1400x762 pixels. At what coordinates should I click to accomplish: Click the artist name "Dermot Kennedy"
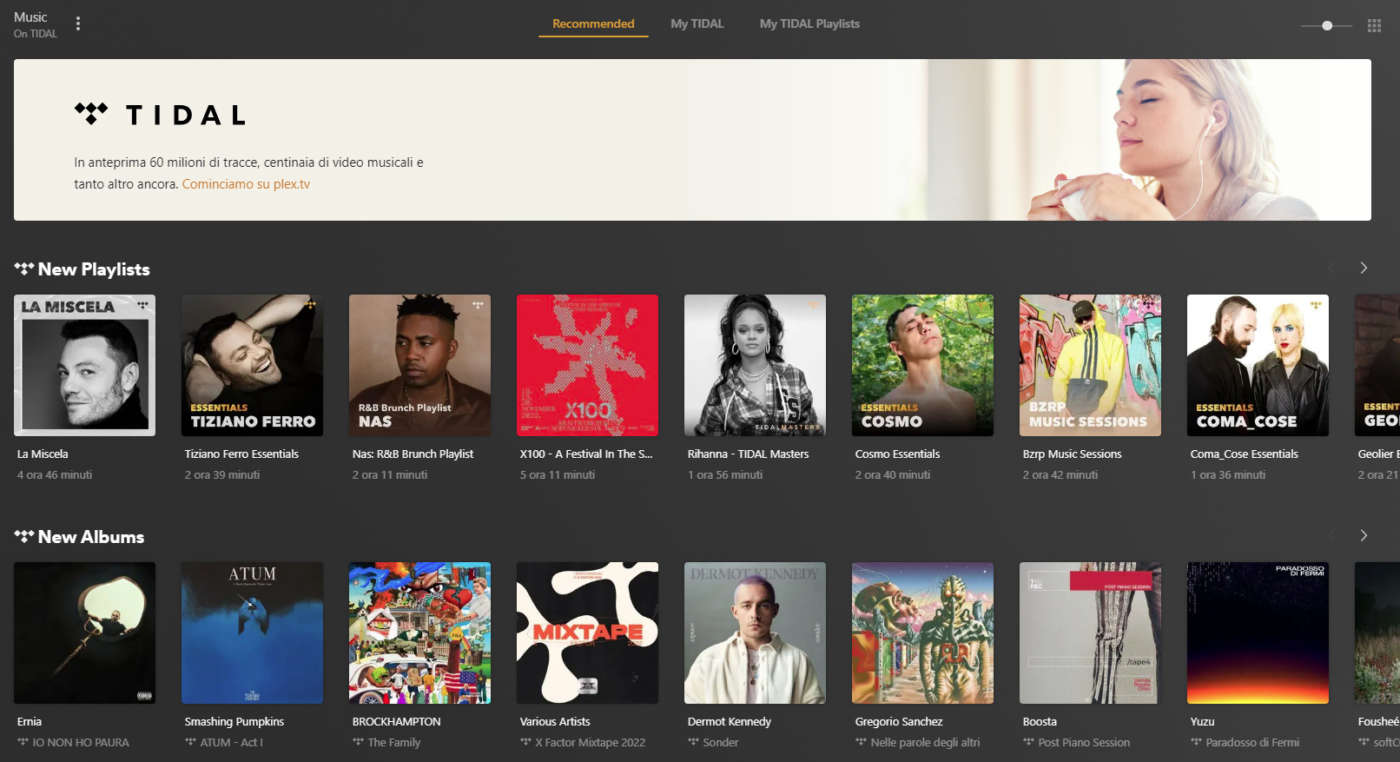(x=730, y=721)
